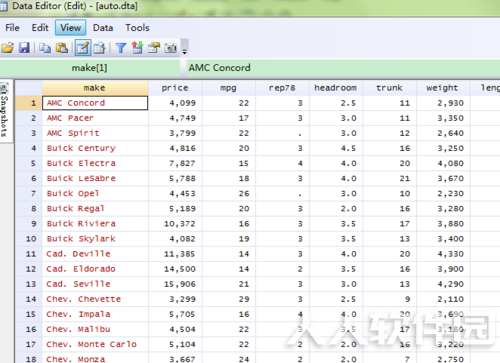The width and height of the screenshot is (500, 363).
Task: Click the AMC Spirit cell
Action: (95, 133)
